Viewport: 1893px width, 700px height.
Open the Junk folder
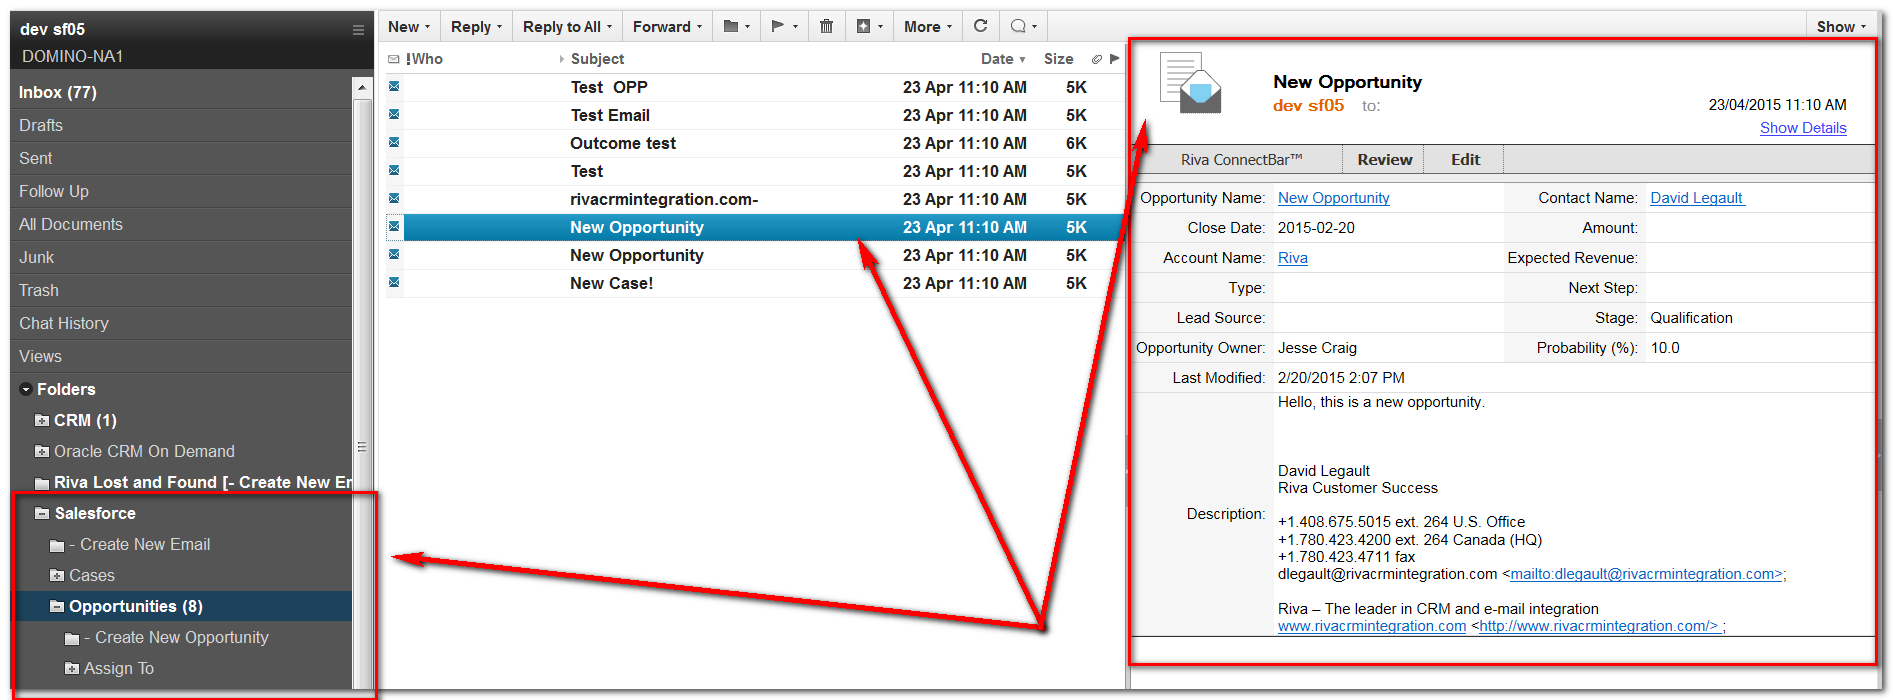point(181,257)
